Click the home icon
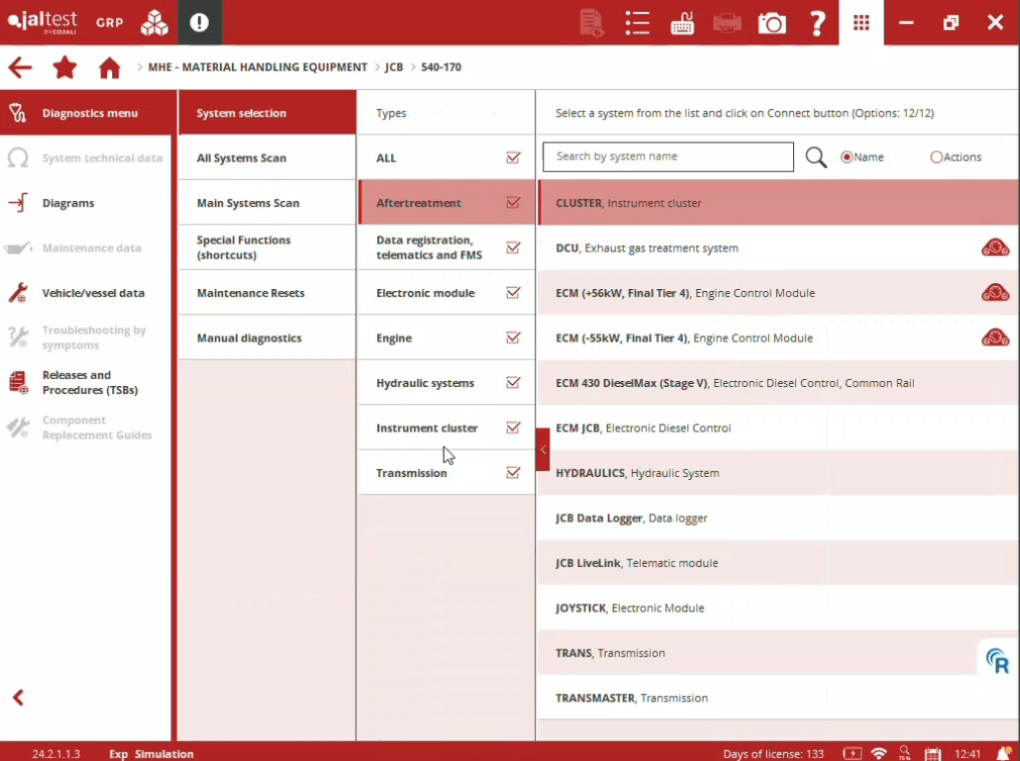Viewport: 1020px width, 761px height. [109, 68]
